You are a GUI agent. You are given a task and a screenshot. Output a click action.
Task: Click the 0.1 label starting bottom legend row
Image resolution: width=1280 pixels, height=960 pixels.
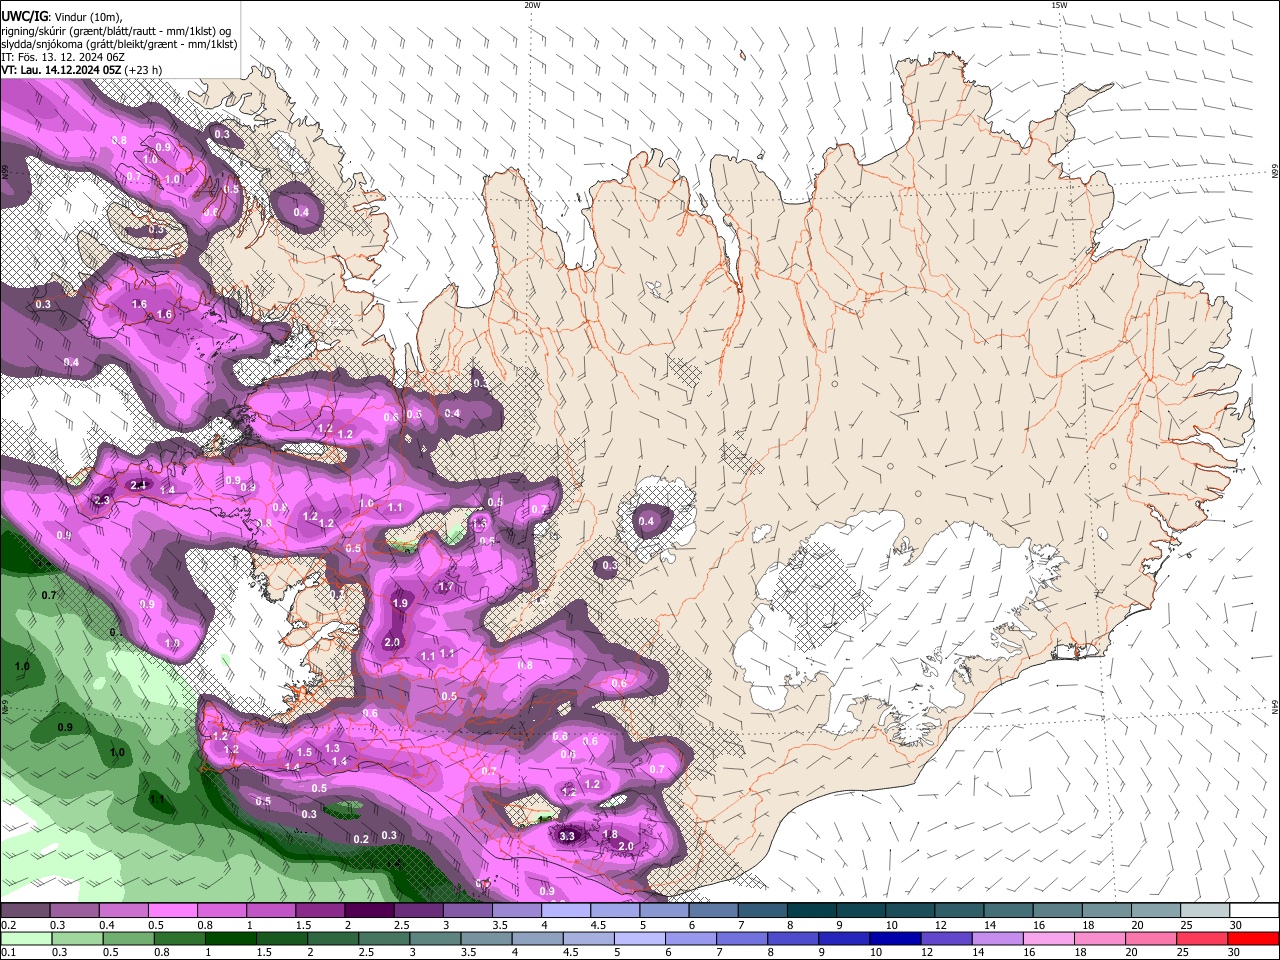[8, 953]
